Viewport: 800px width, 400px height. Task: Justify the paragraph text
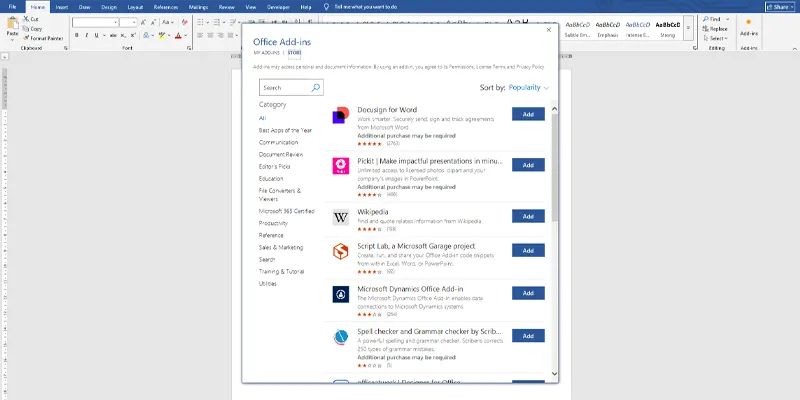[x=230, y=35]
